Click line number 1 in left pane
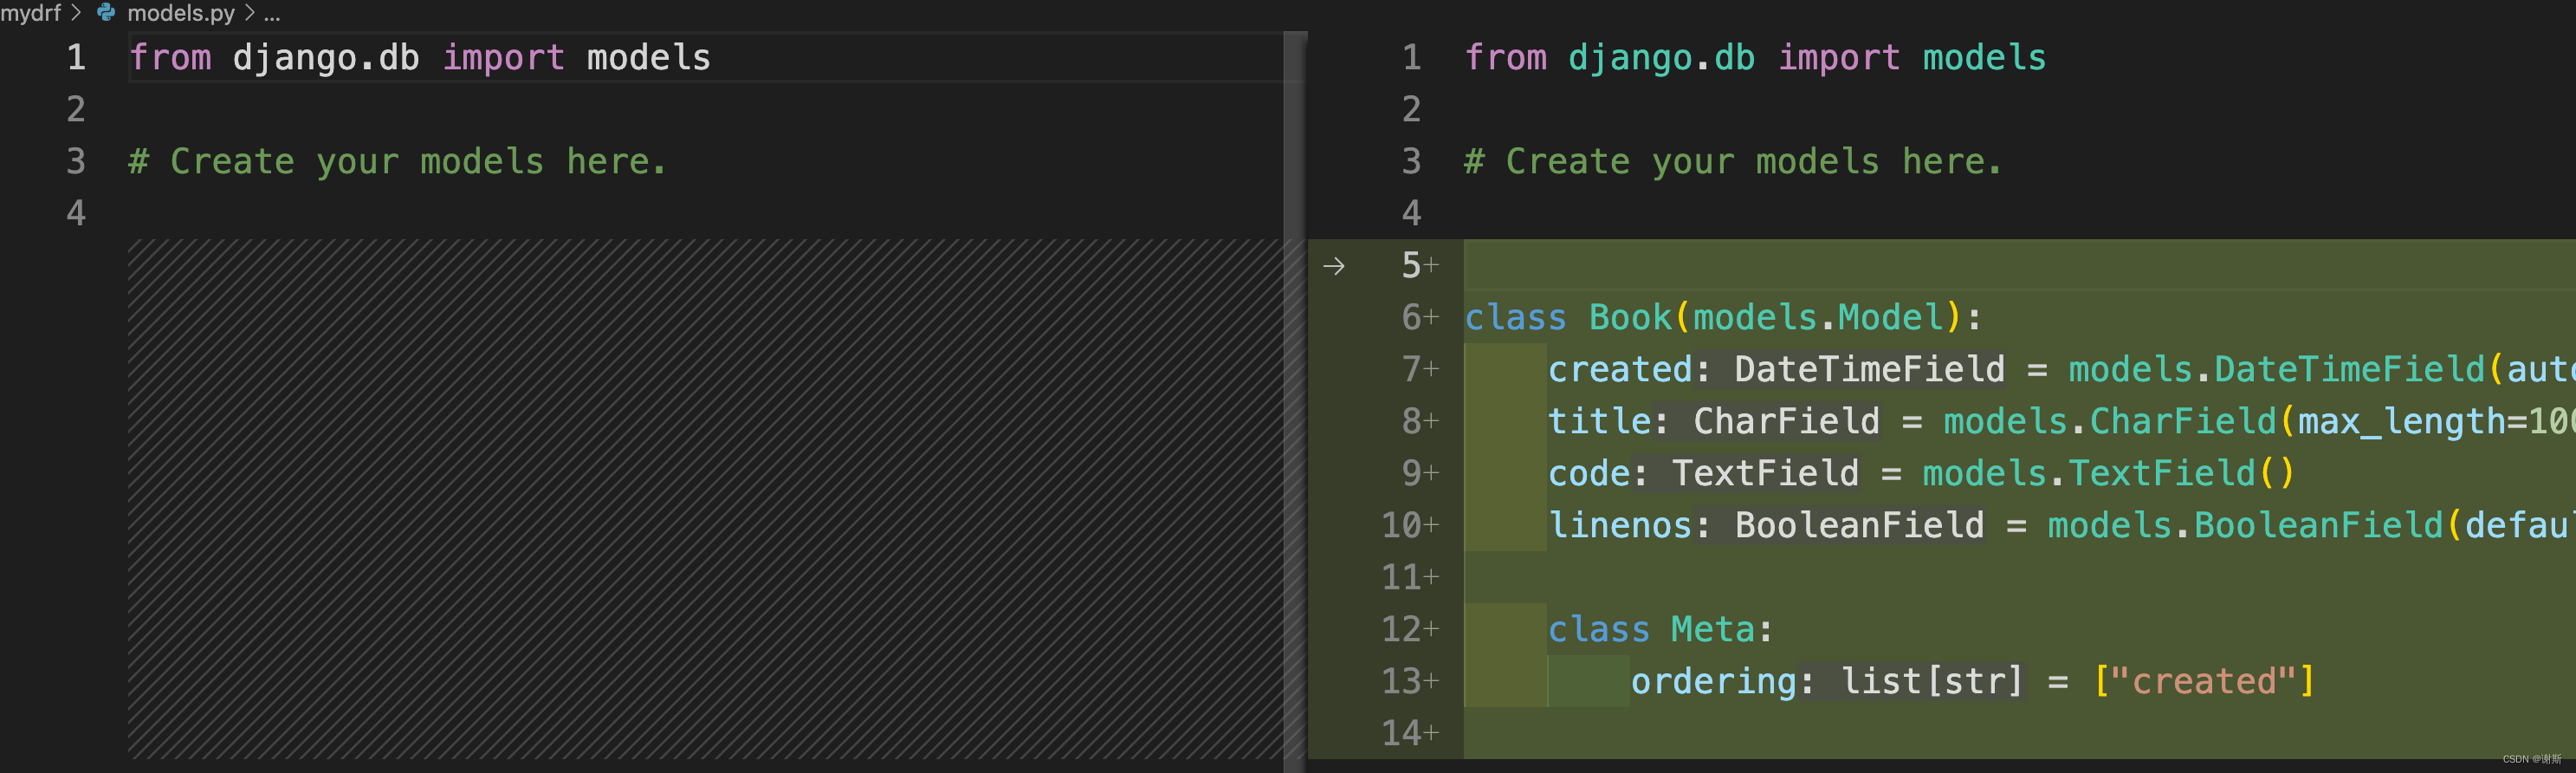2576x773 pixels. 76,57
